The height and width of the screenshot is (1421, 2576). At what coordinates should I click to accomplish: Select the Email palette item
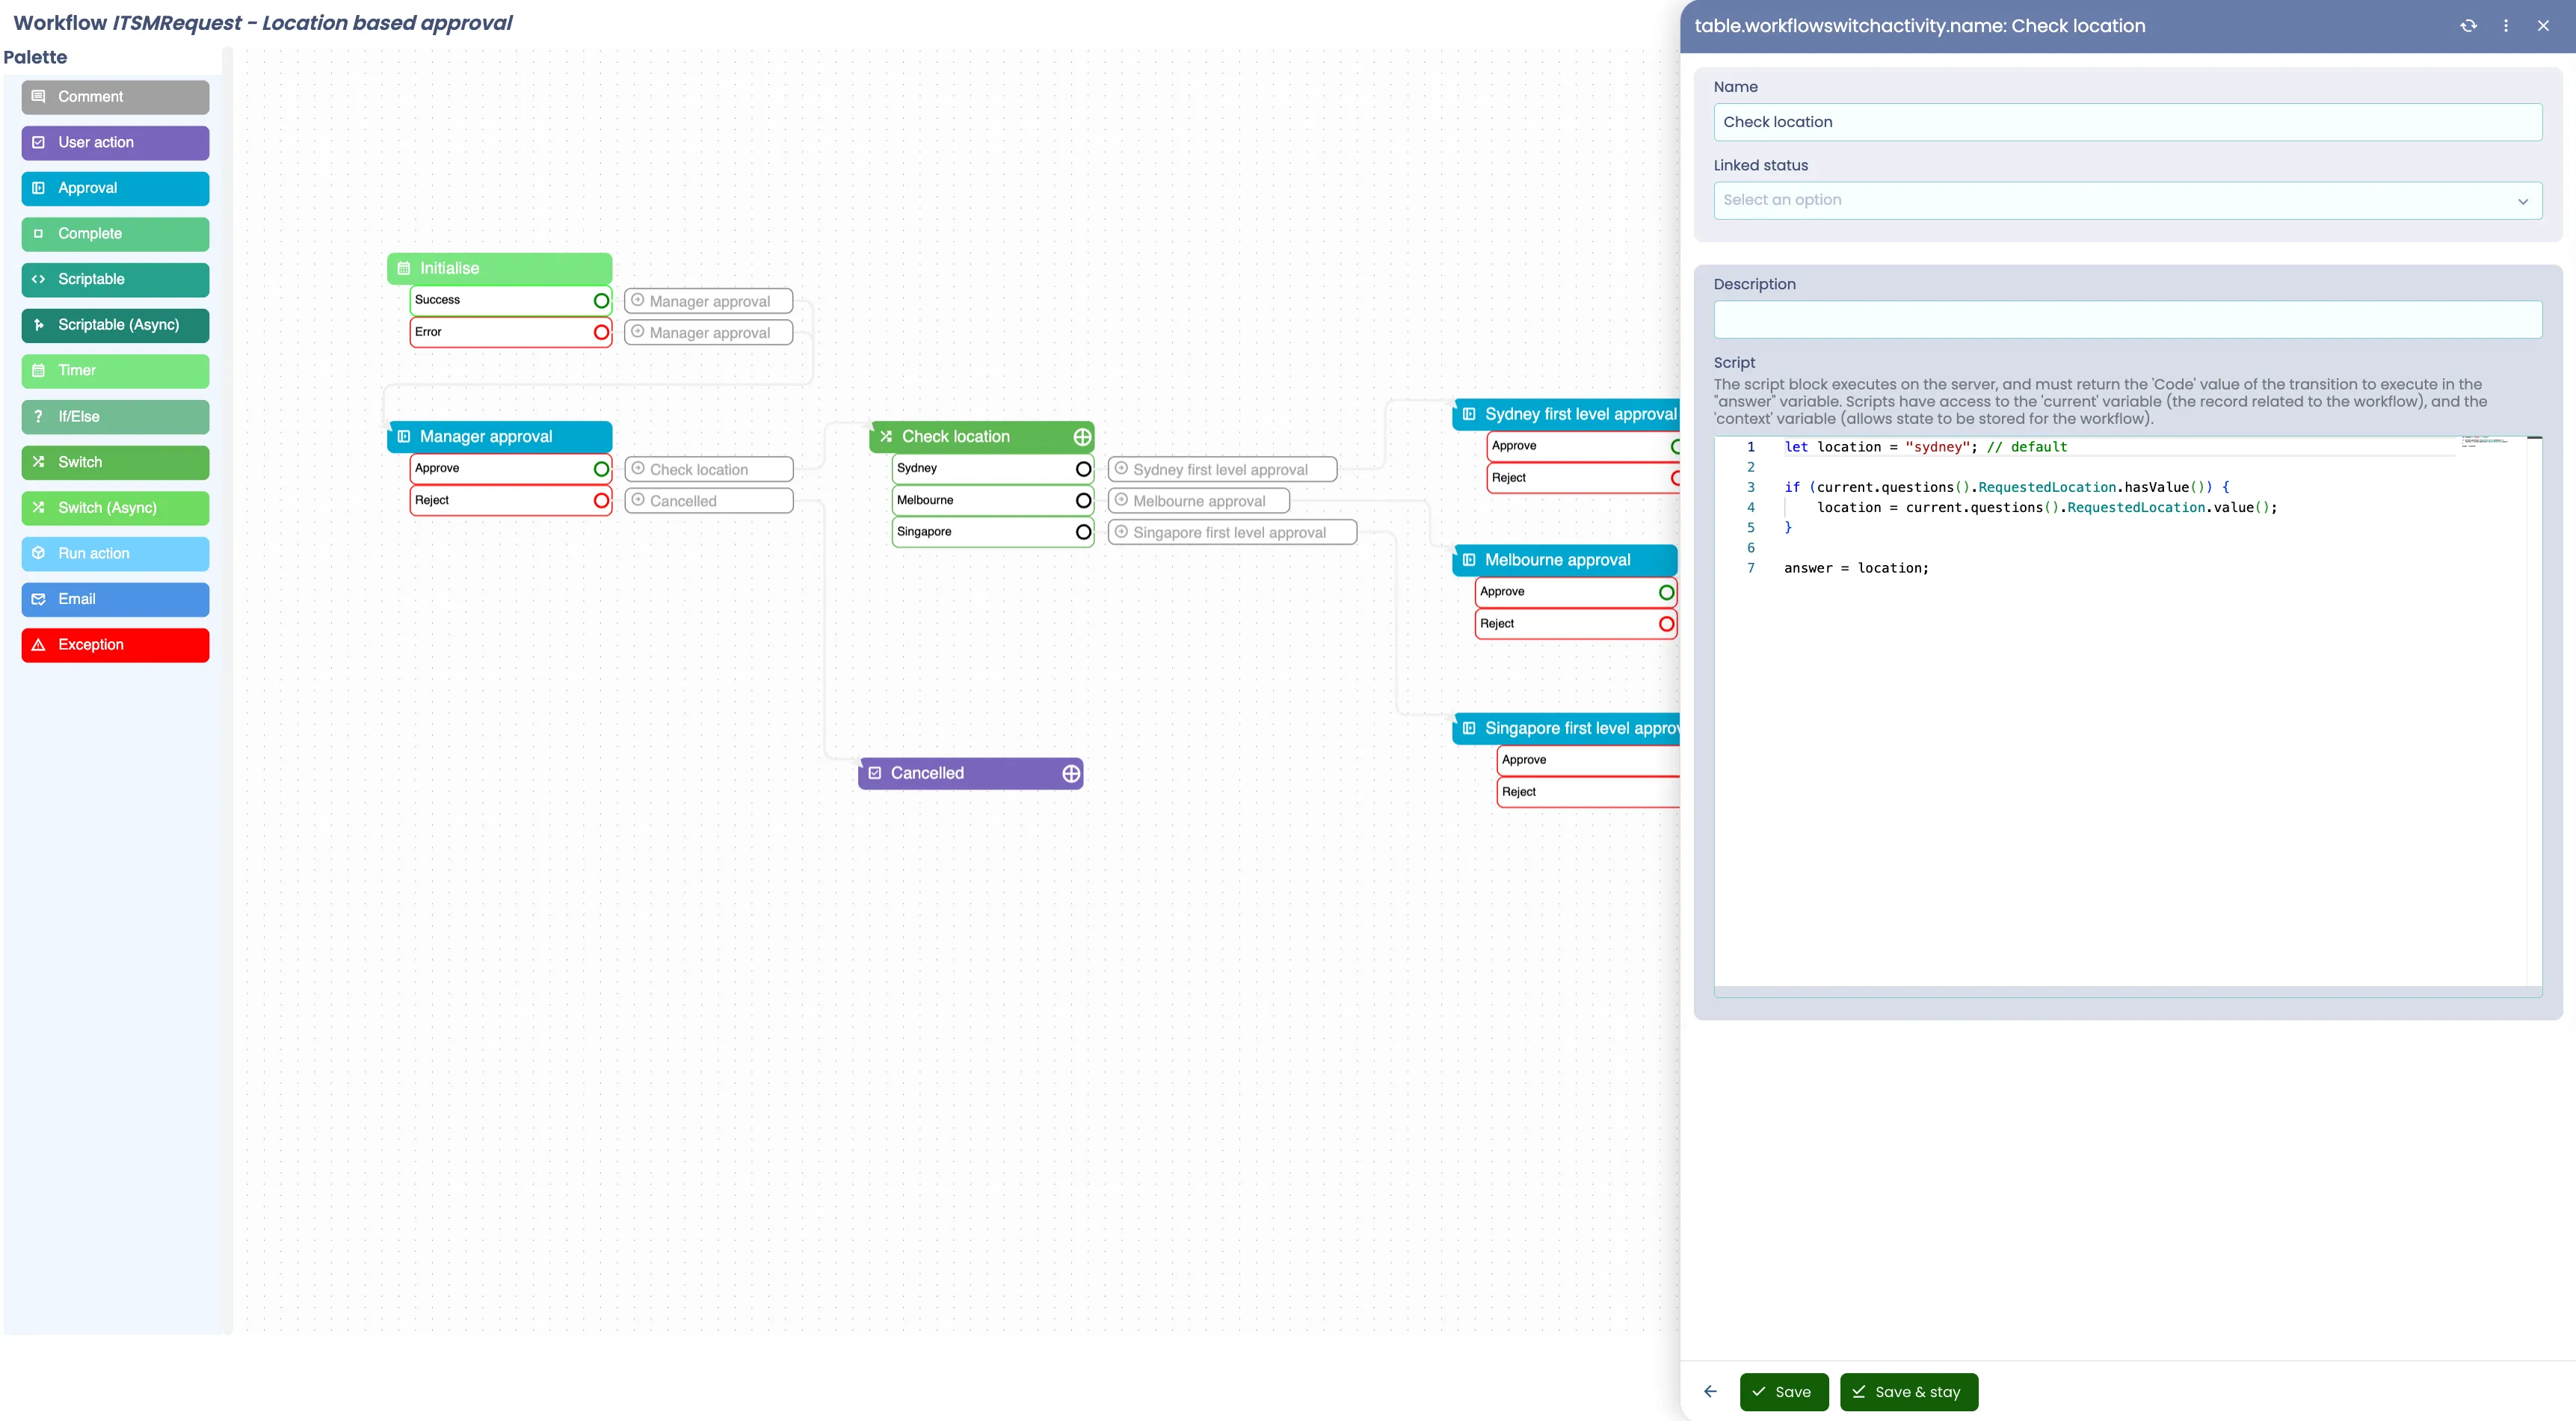[115, 599]
